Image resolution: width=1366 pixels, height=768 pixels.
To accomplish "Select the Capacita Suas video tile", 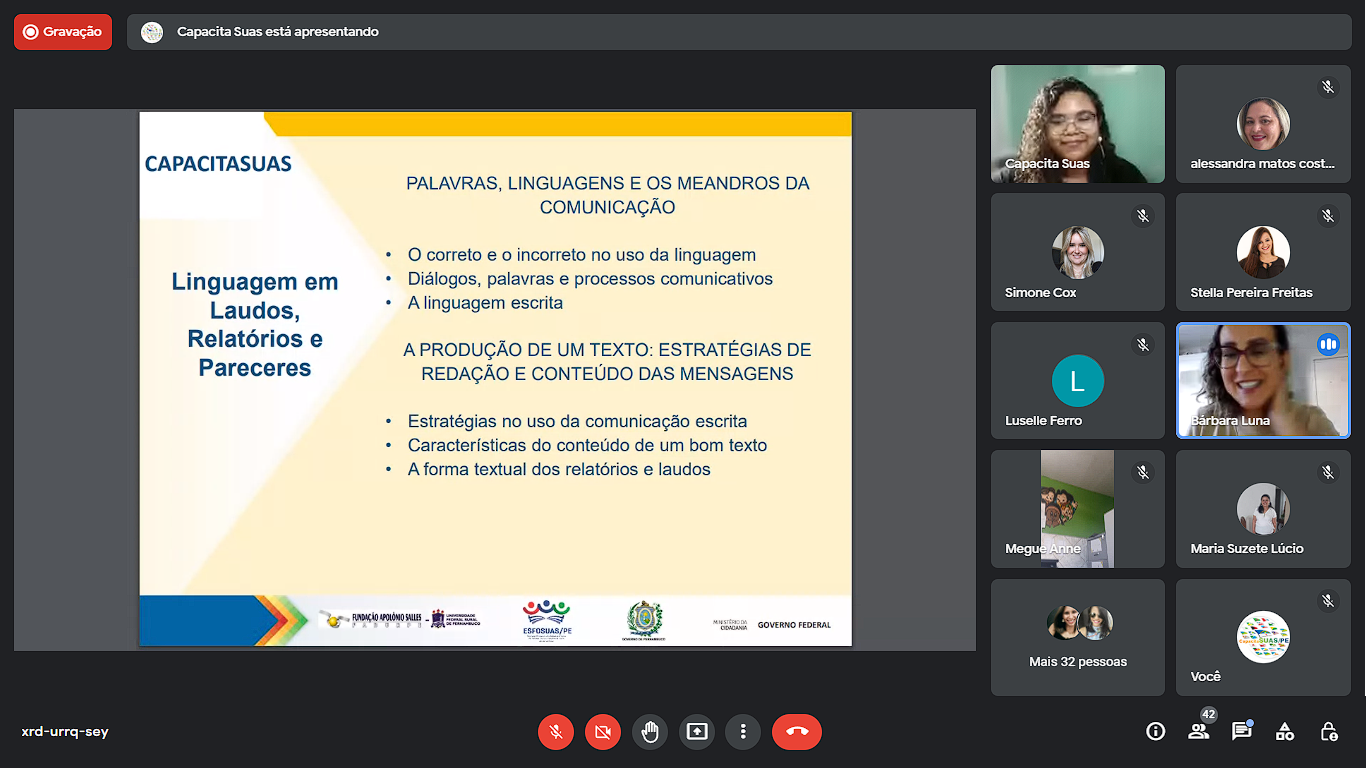I will tap(1077, 124).
